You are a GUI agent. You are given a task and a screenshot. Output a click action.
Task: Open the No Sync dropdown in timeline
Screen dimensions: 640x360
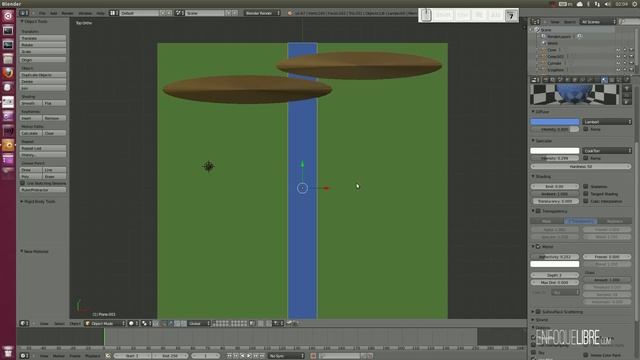[x=286, y=356]
